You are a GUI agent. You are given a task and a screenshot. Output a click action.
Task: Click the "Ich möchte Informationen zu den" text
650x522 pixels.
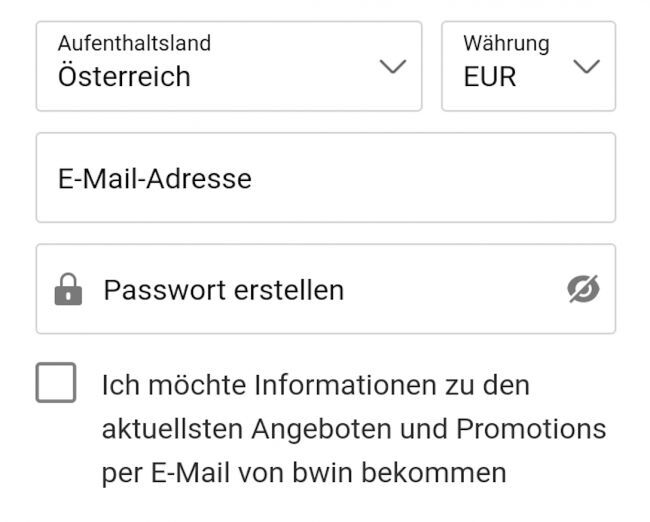(316, 385)
